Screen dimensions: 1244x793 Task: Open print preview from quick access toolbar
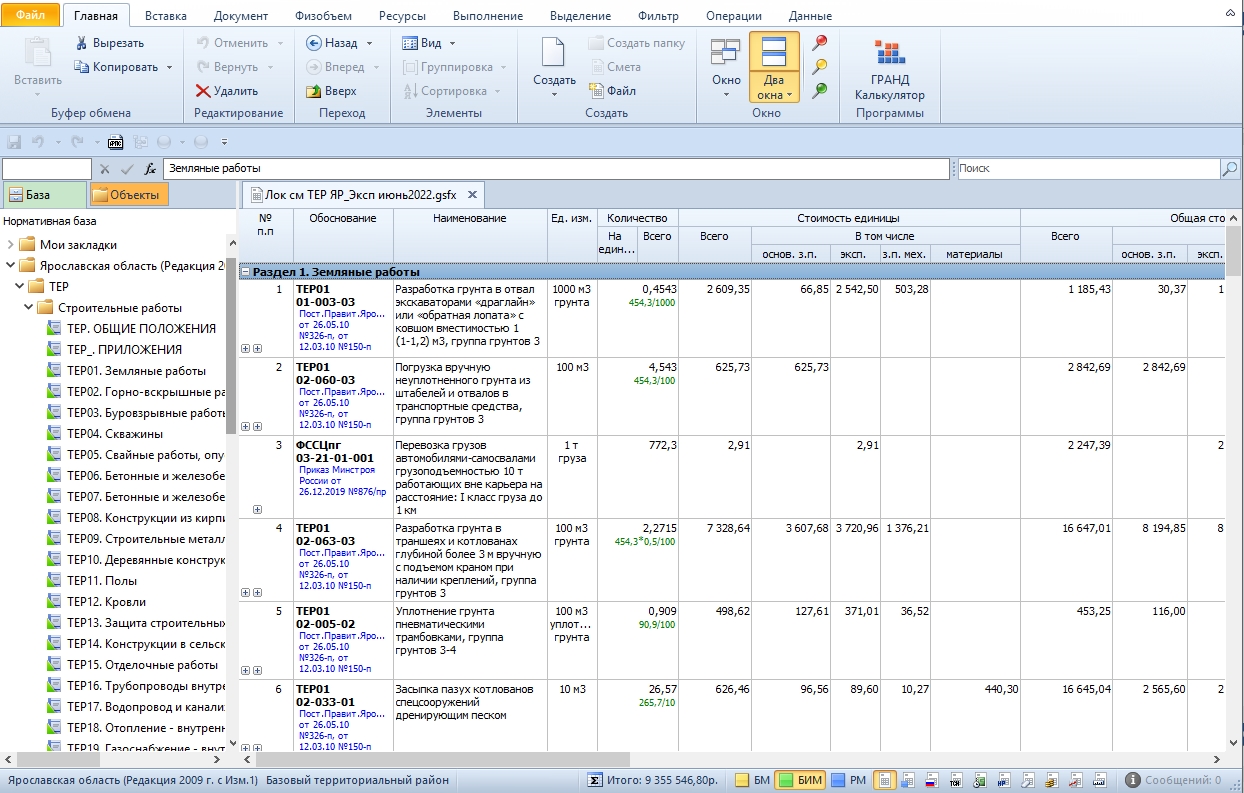coord(115,142)
